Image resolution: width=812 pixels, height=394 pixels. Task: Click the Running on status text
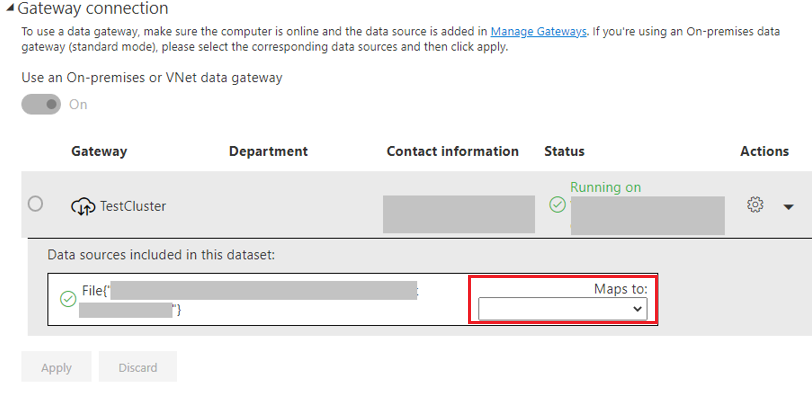pos(605,187)
